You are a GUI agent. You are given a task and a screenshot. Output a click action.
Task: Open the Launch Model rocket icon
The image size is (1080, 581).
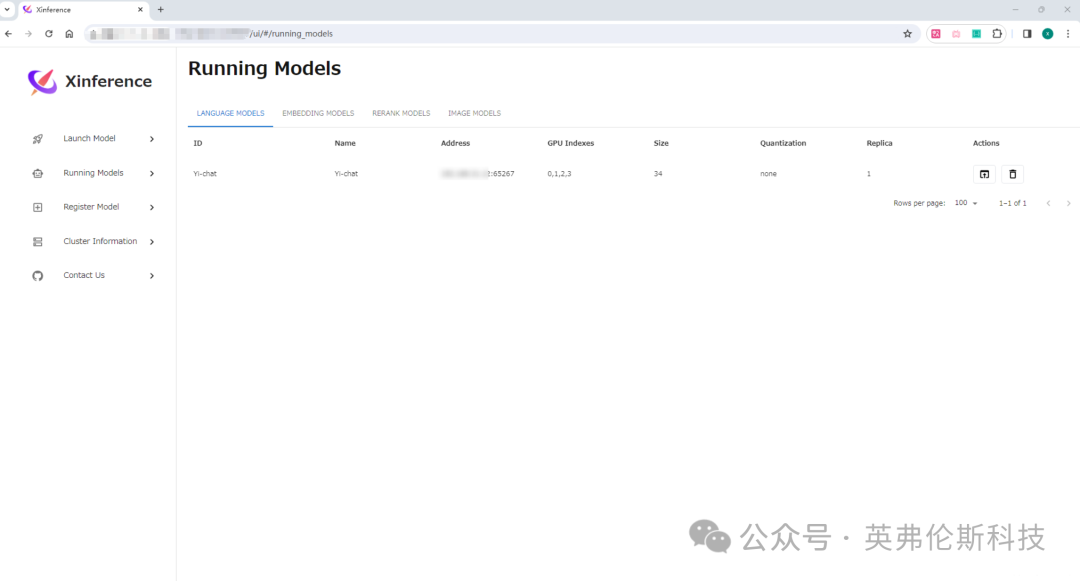[38, 139]
